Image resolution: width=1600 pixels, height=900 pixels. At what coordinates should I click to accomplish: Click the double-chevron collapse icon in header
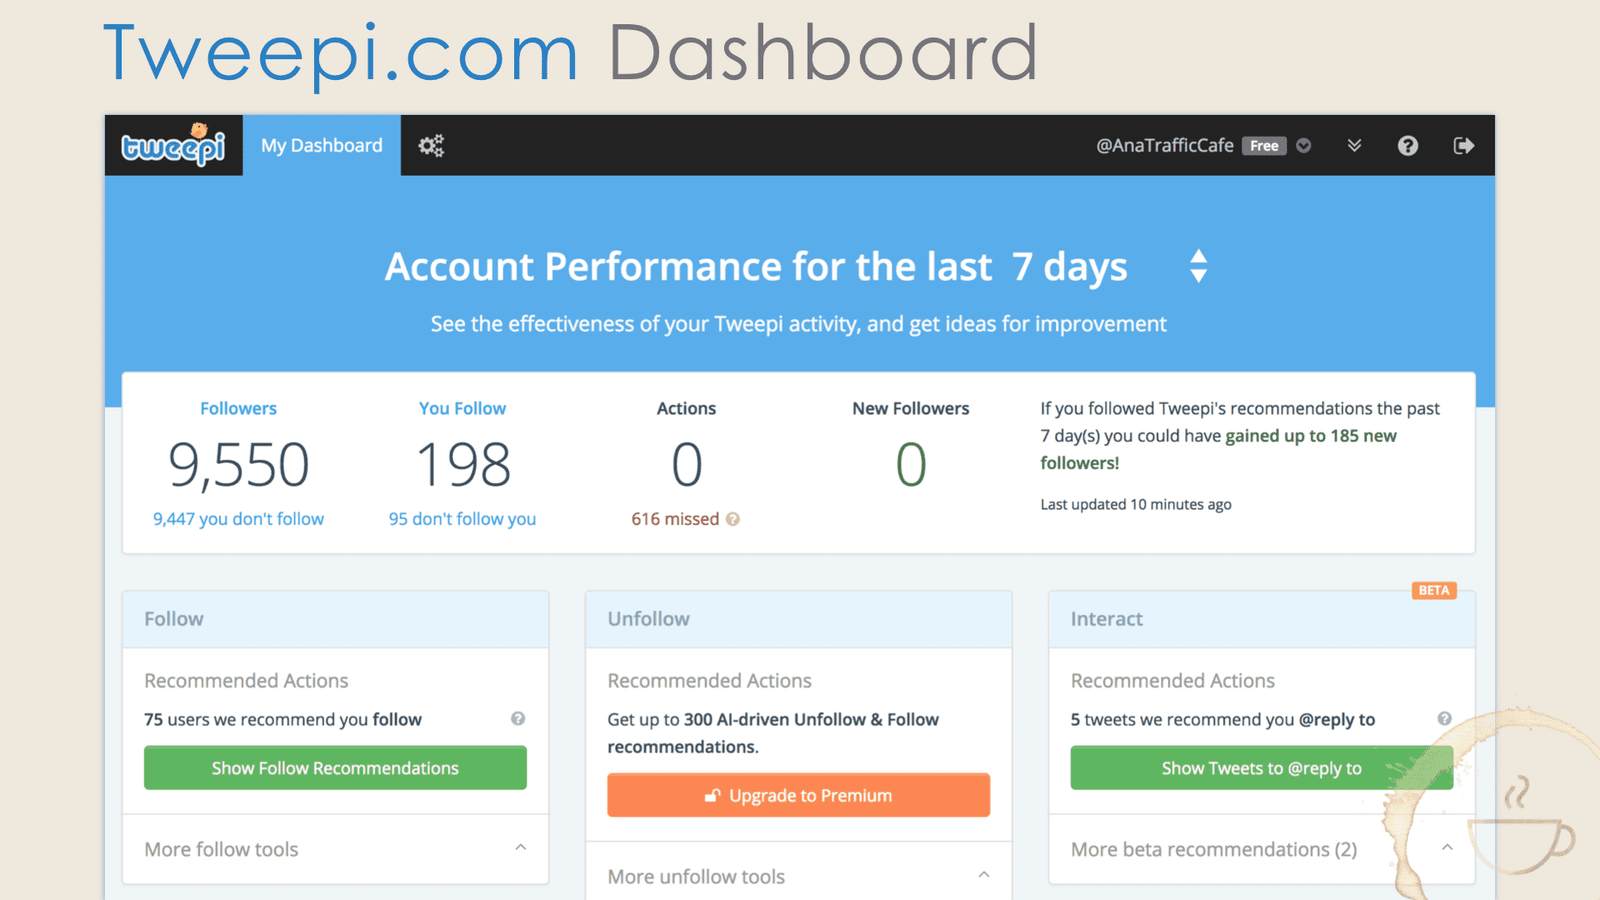click(x=1354, y=145)
